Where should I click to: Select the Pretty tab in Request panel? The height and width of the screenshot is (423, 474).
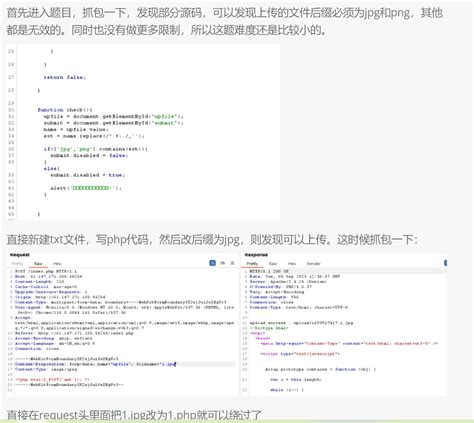click(x=17, y=264)
